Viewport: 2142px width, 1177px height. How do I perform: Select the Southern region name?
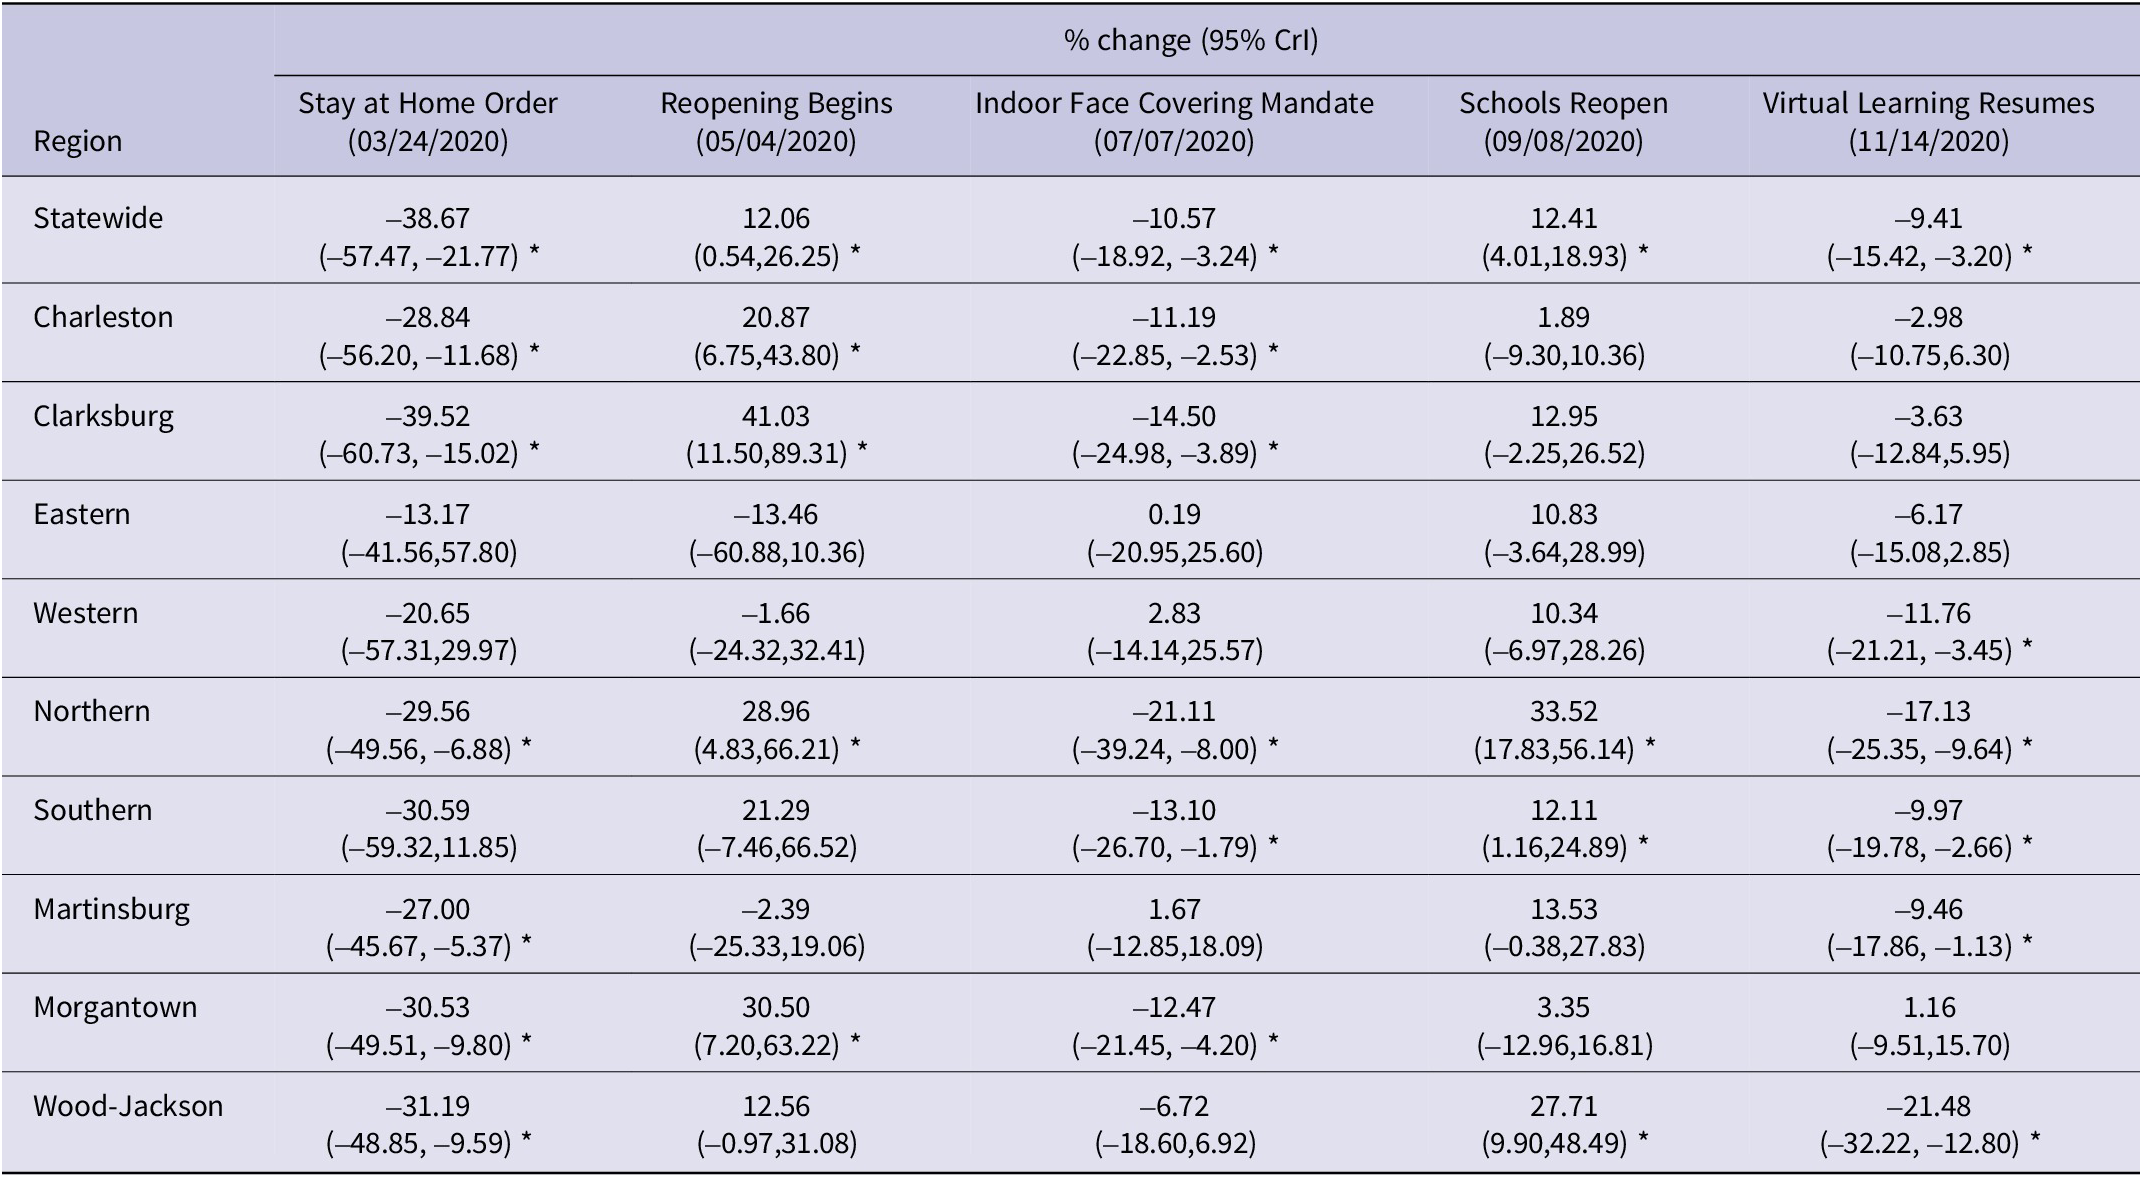tap(93, 809)
